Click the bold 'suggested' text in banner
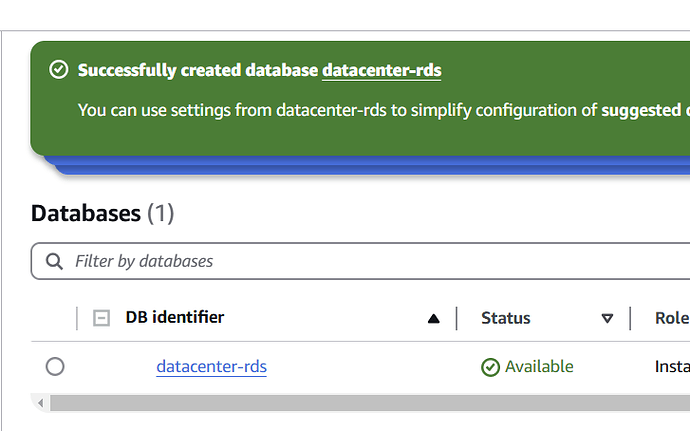The width and height of the screenshot is (690, 431). pos(640,109)
